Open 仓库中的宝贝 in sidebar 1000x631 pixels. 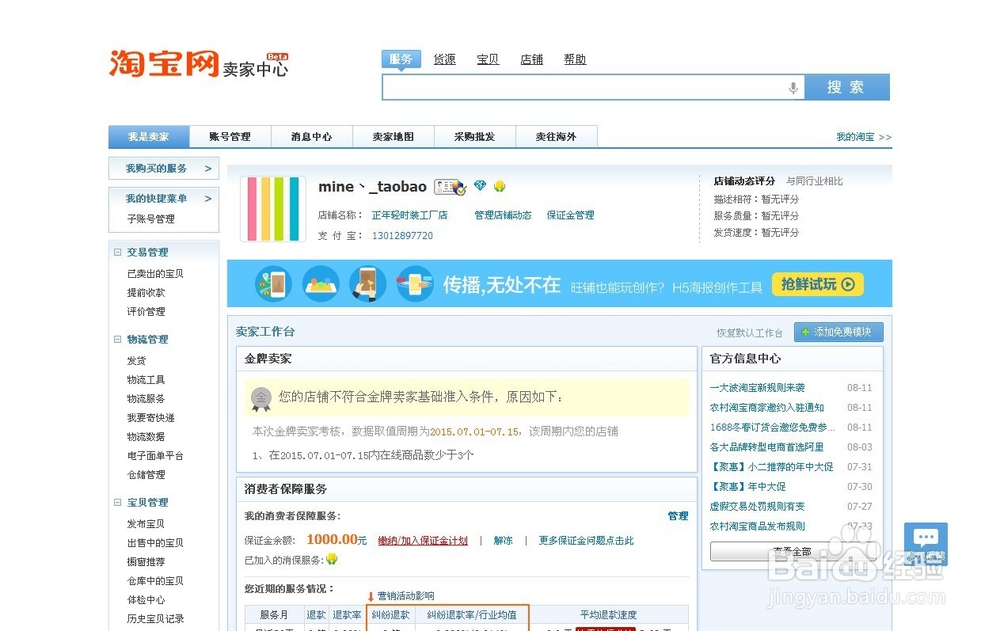tap(155, 581)
